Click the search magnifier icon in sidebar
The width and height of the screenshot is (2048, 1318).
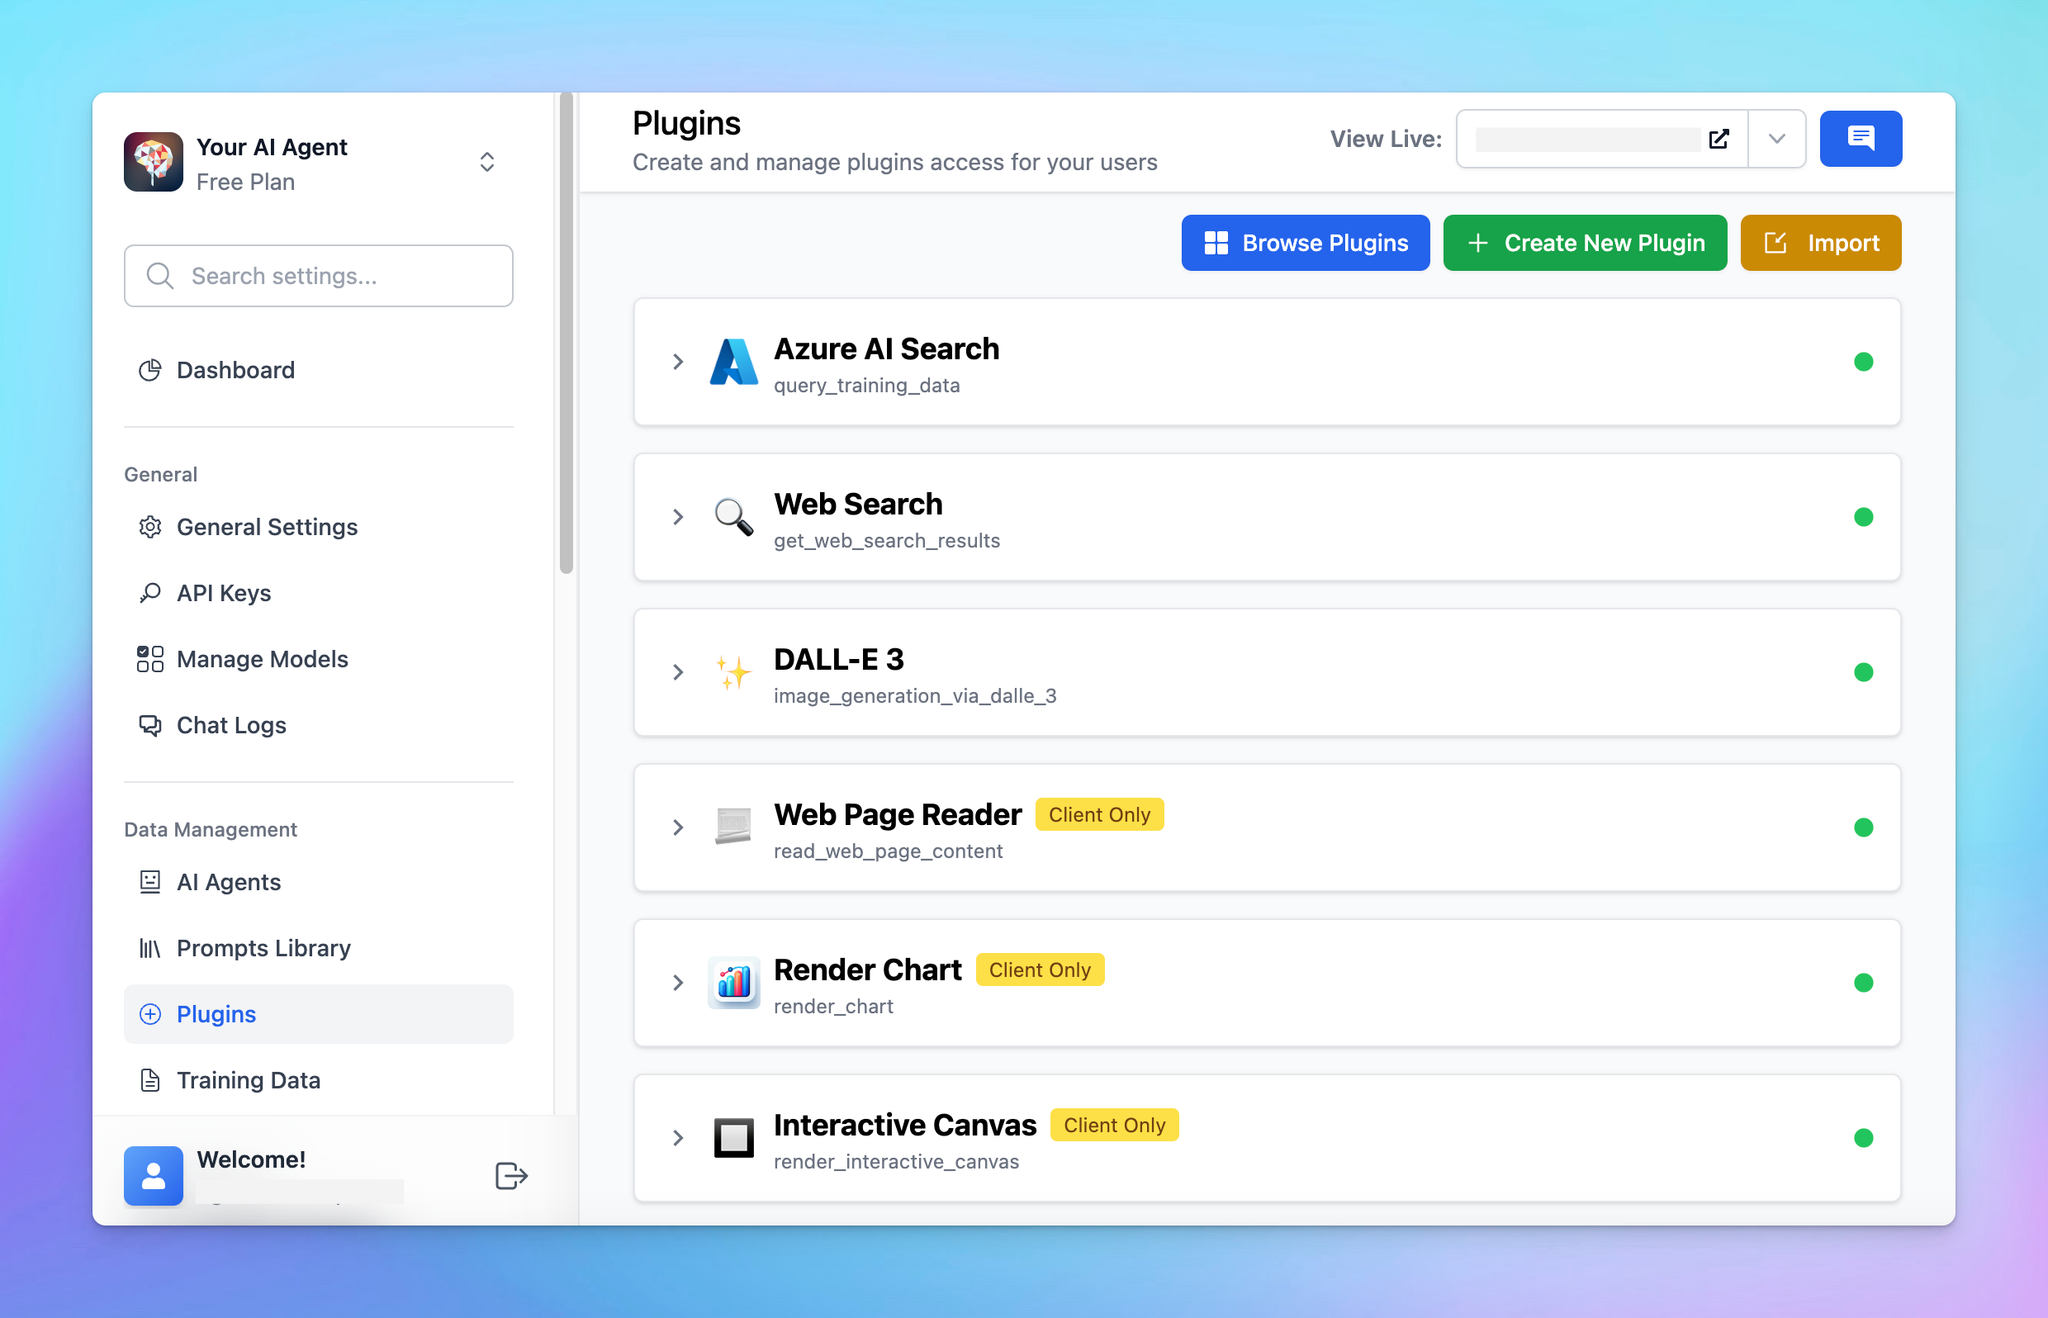(160, 276)
